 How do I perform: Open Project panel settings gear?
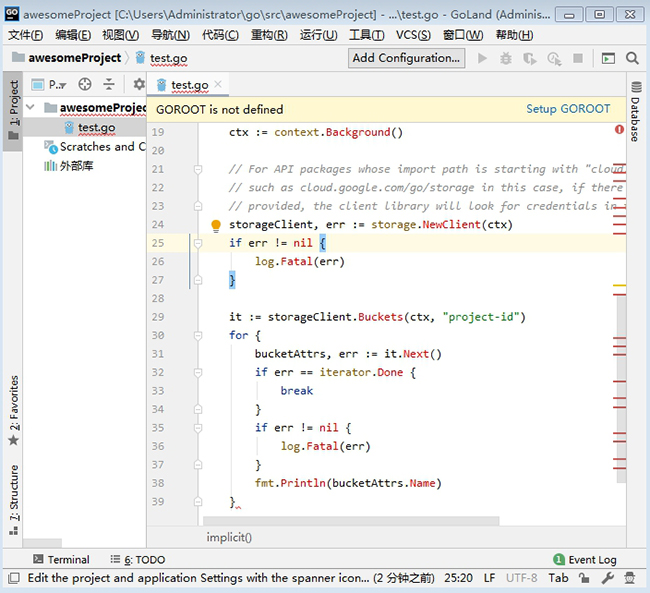pyautogui.click(x=139, y=84)
